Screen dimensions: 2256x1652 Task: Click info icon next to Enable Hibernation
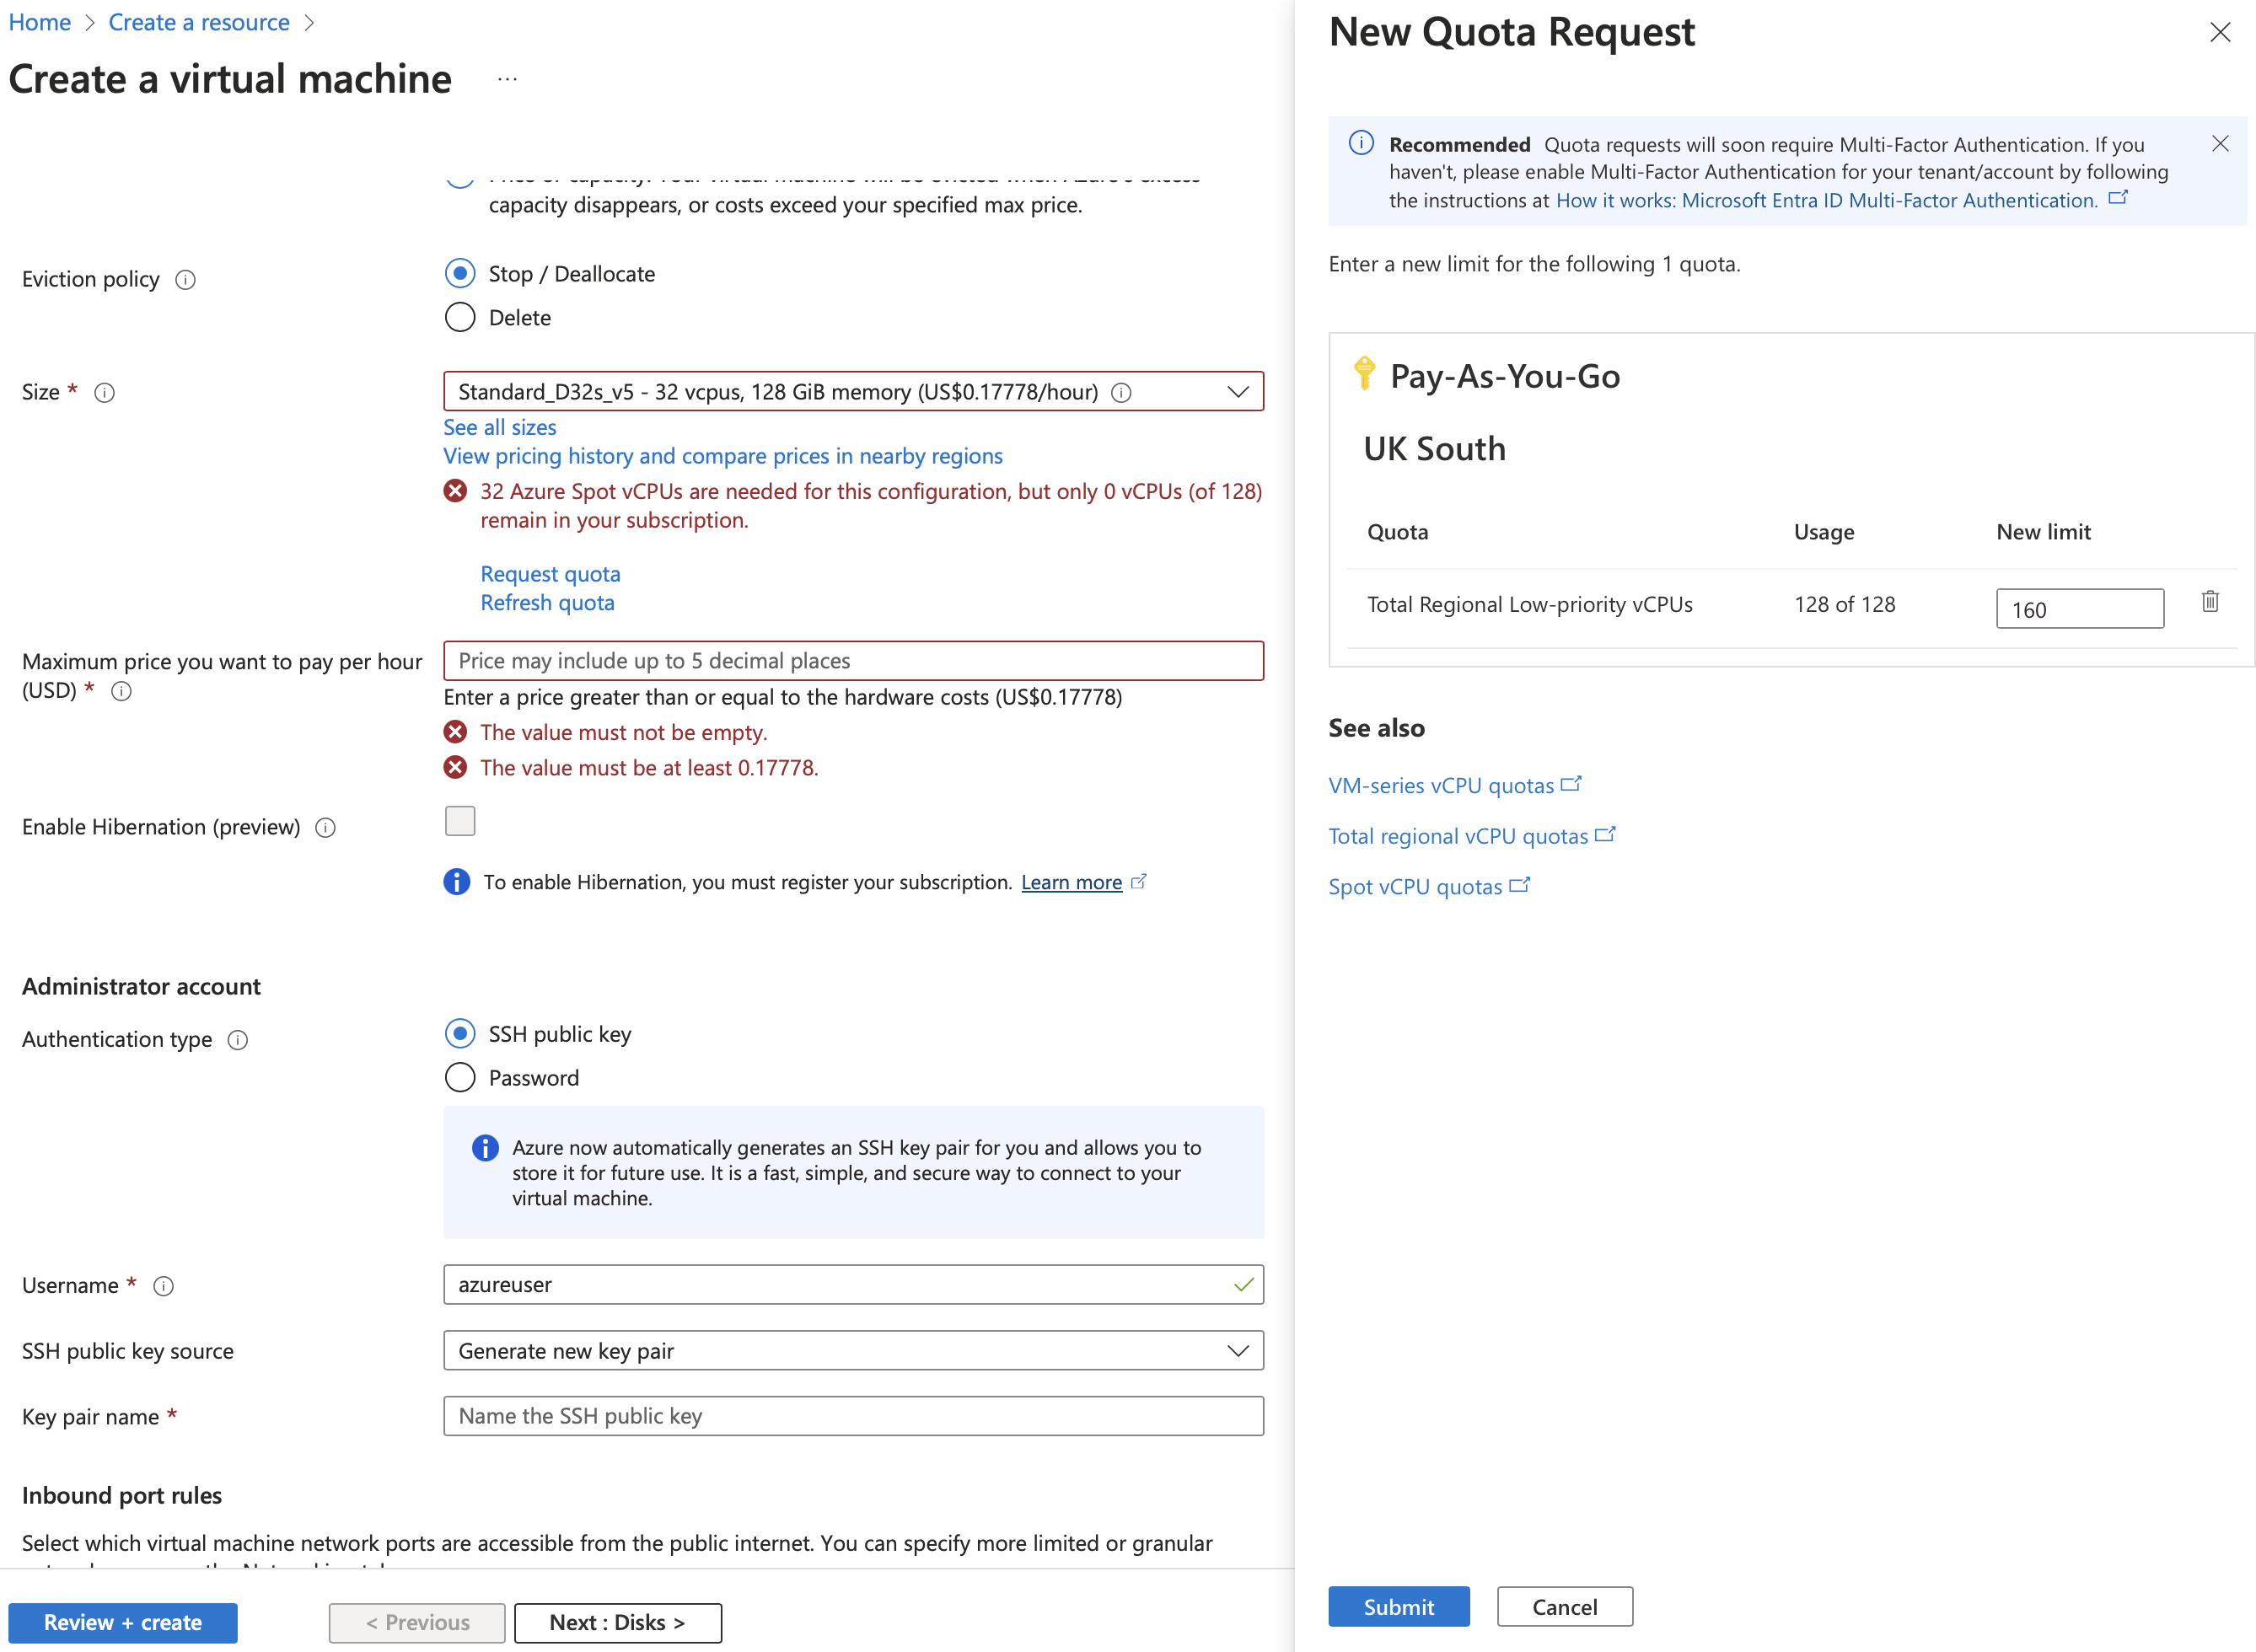click(x=325, y=828)
